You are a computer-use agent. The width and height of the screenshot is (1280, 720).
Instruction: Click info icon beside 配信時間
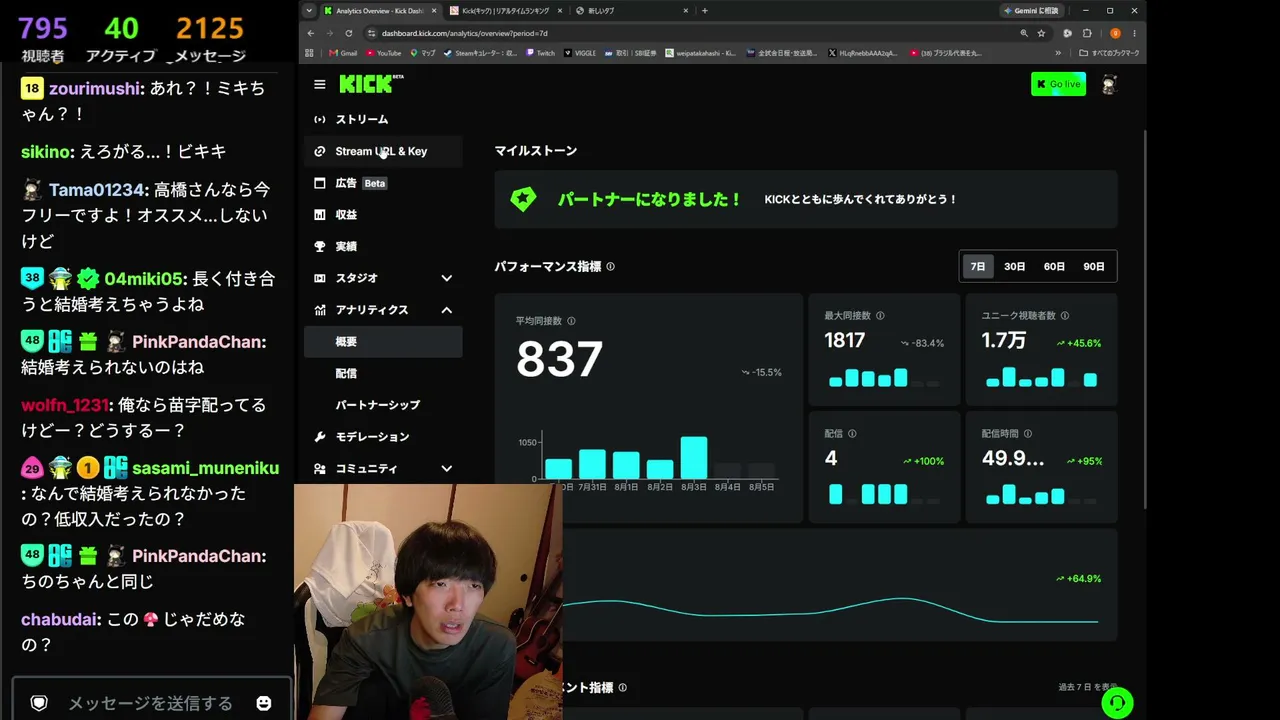[x=1027, y=434]
